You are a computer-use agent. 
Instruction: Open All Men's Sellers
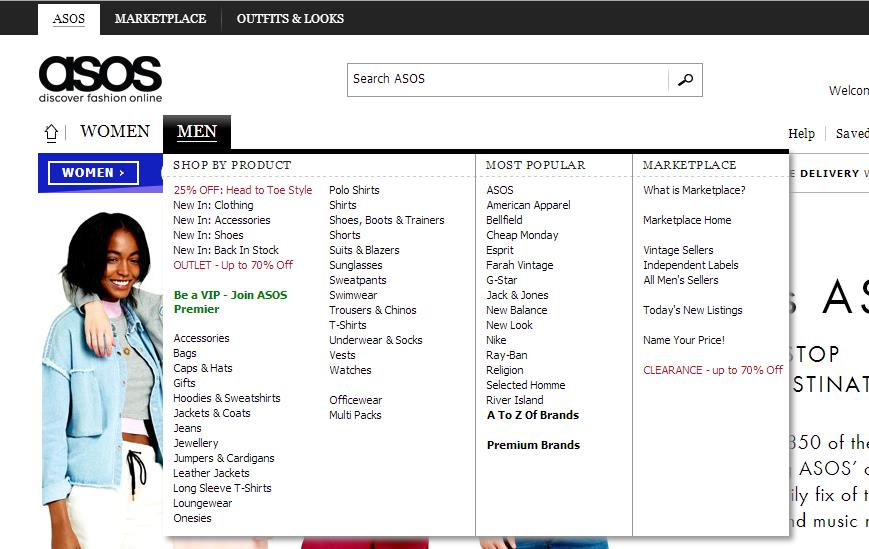click(x=681, y=280)
